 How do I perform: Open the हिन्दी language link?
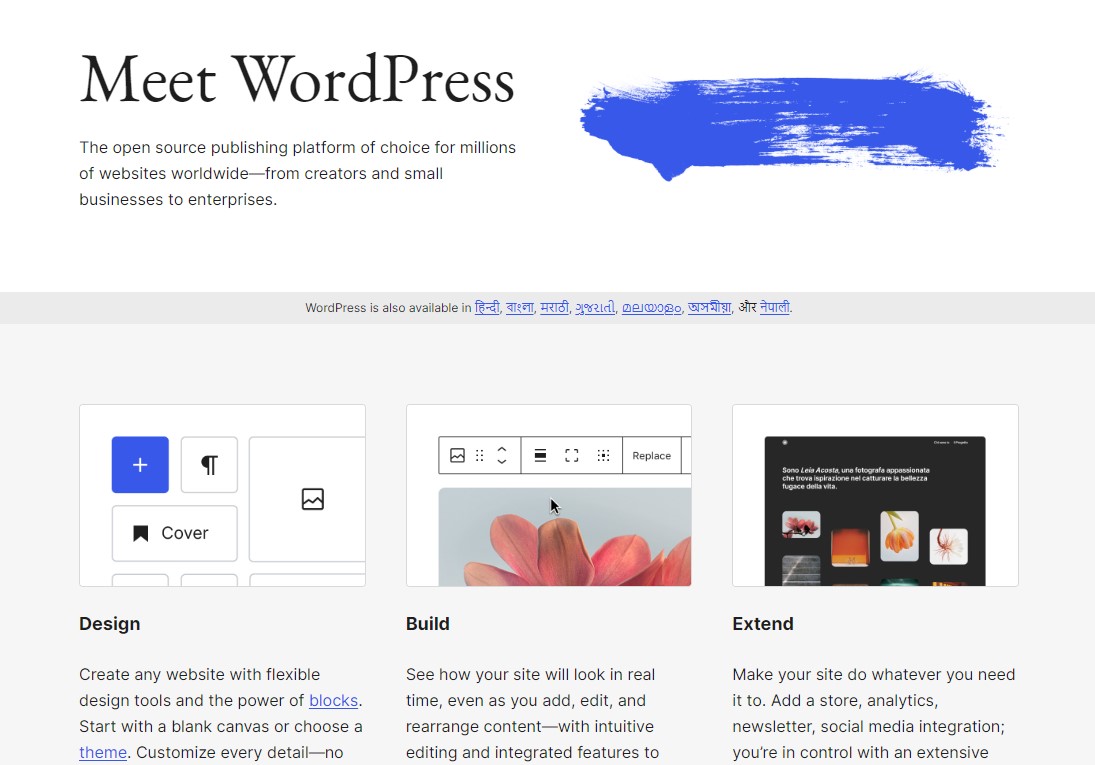coord(487,307)
